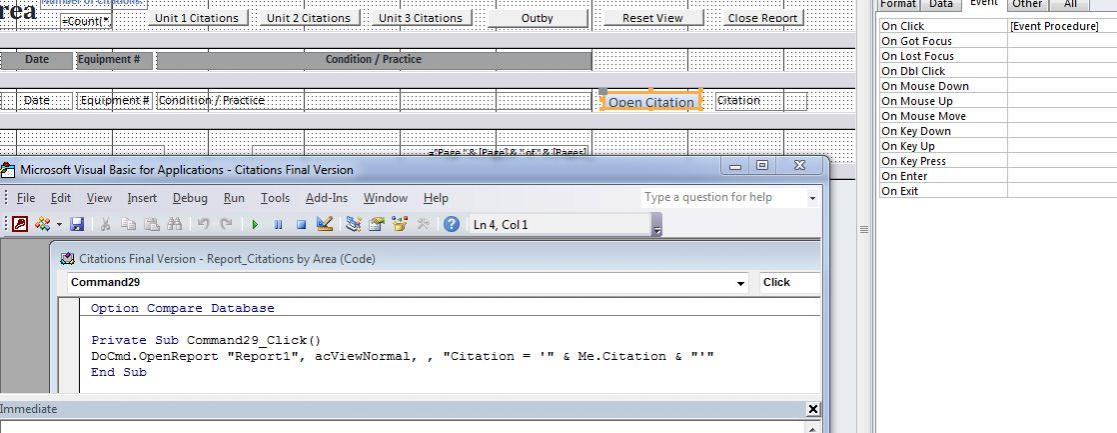Select the Open Citation button in the report
1117x433 pixels.
point(651,102)
